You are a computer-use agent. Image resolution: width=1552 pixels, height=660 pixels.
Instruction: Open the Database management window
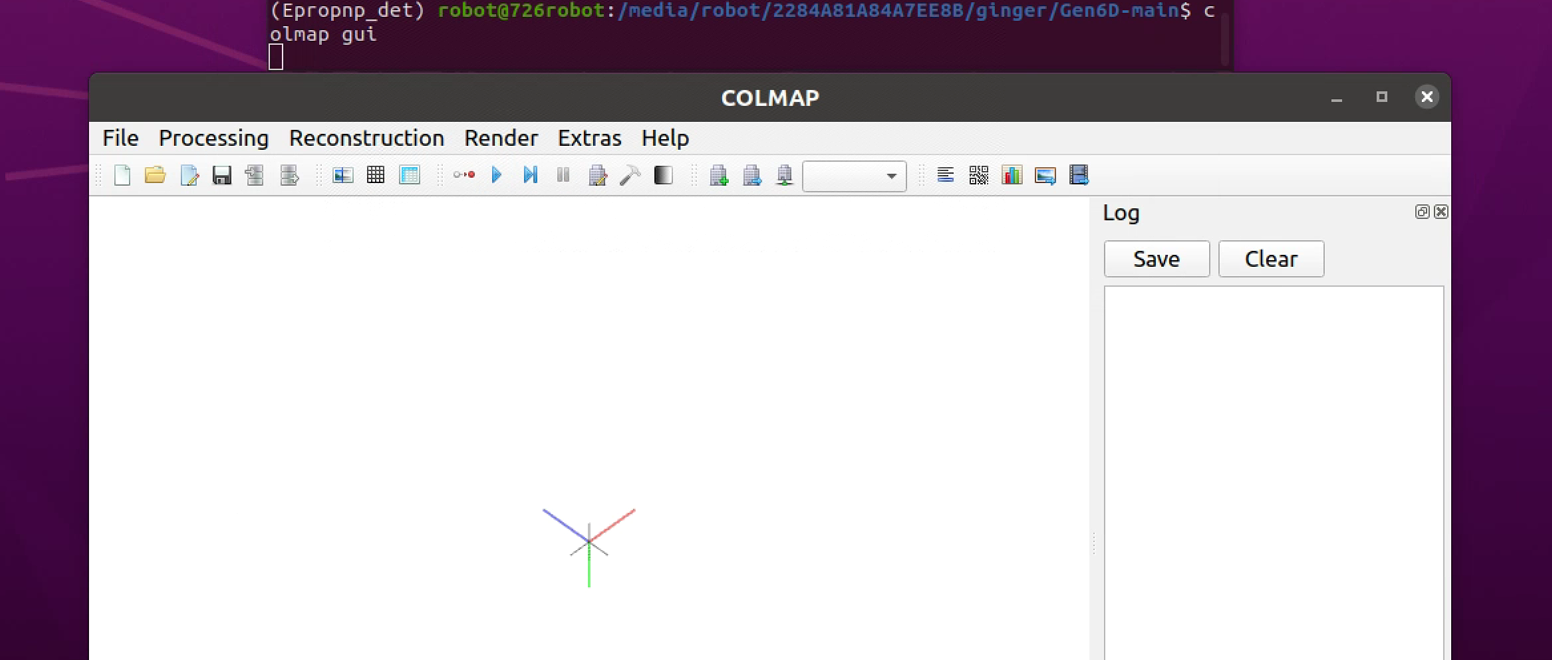click(x=409, y=175)
